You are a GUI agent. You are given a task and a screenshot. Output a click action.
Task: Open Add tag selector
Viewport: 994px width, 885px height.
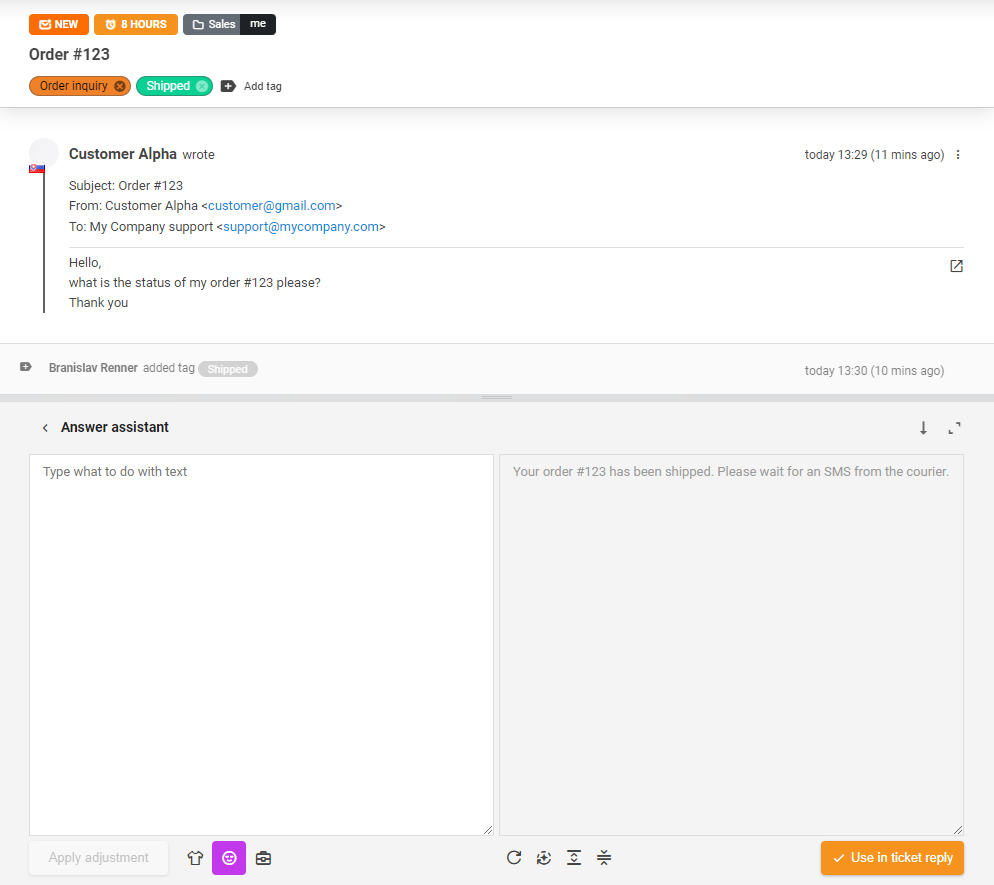[228, 86]
